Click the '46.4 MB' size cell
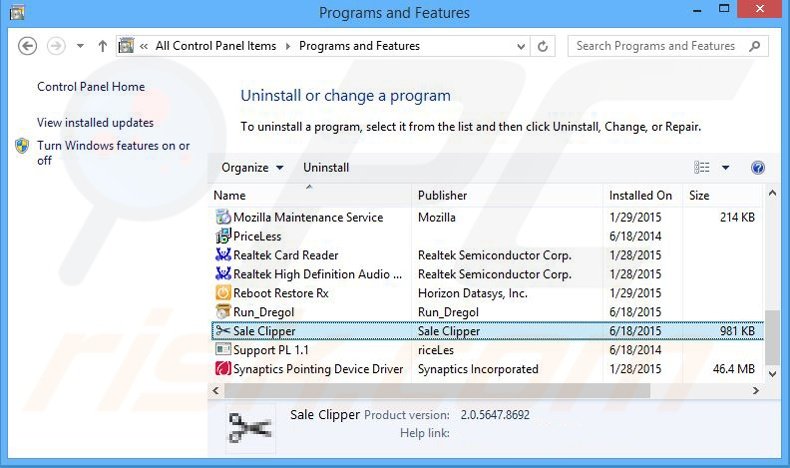Screen dimensions: 790x468 pos(734,369)
